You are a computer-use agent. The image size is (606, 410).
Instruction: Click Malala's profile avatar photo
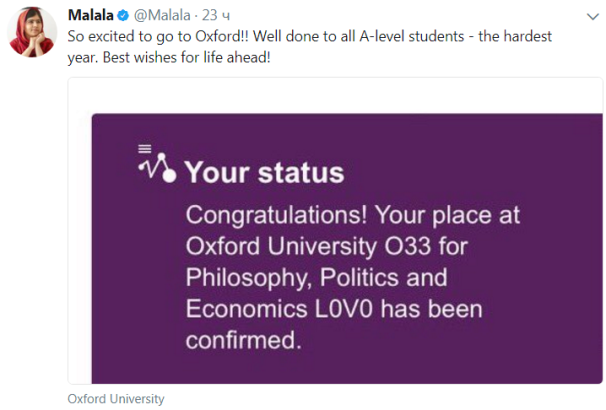pos(31,32)
